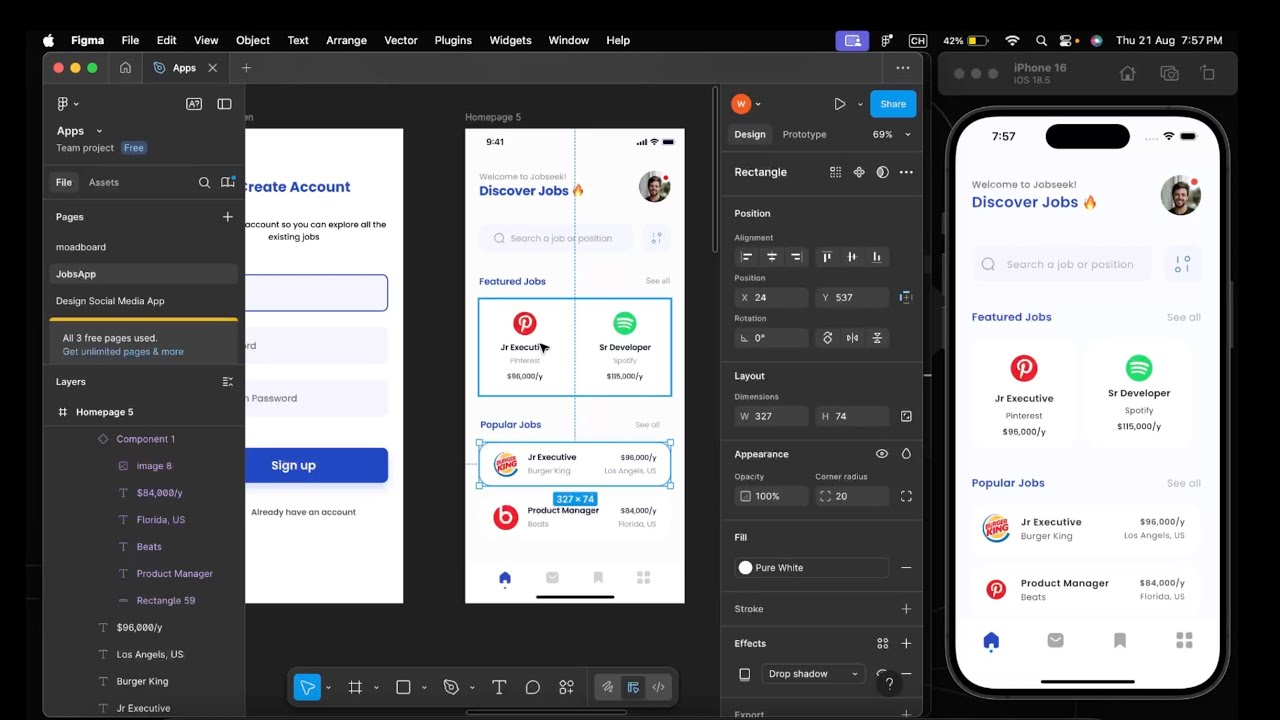The image size is (1280, 720).
Task: Switch to the Prototype tab
Action: [804, 134]
